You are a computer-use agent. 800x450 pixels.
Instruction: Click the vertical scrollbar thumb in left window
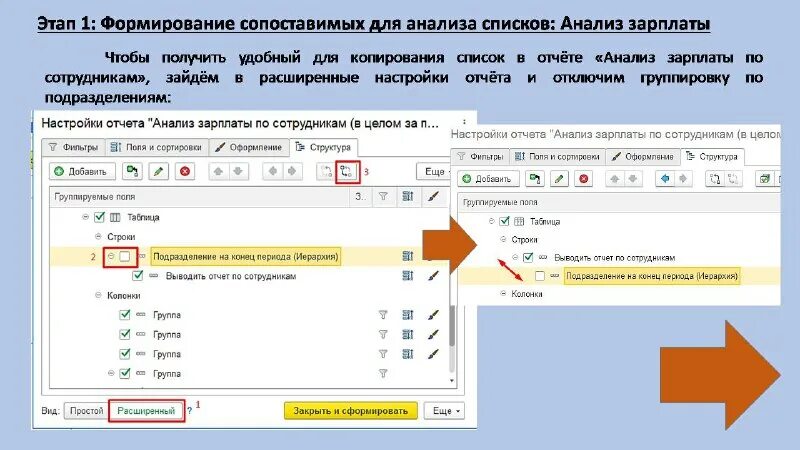pyautogui.click(x=452, y=327)
